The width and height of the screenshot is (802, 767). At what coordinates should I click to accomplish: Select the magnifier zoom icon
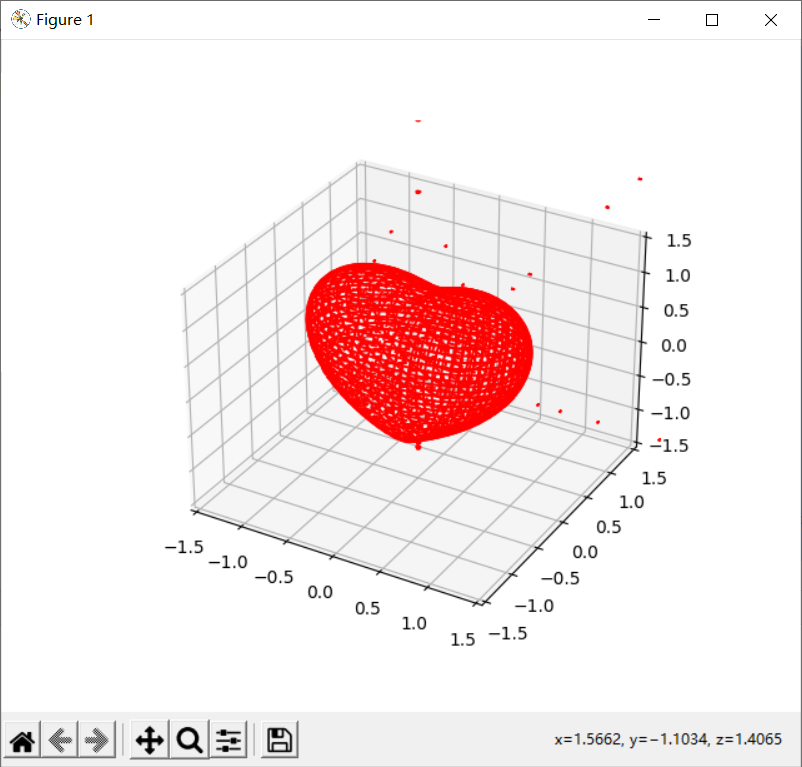point(189,739)
